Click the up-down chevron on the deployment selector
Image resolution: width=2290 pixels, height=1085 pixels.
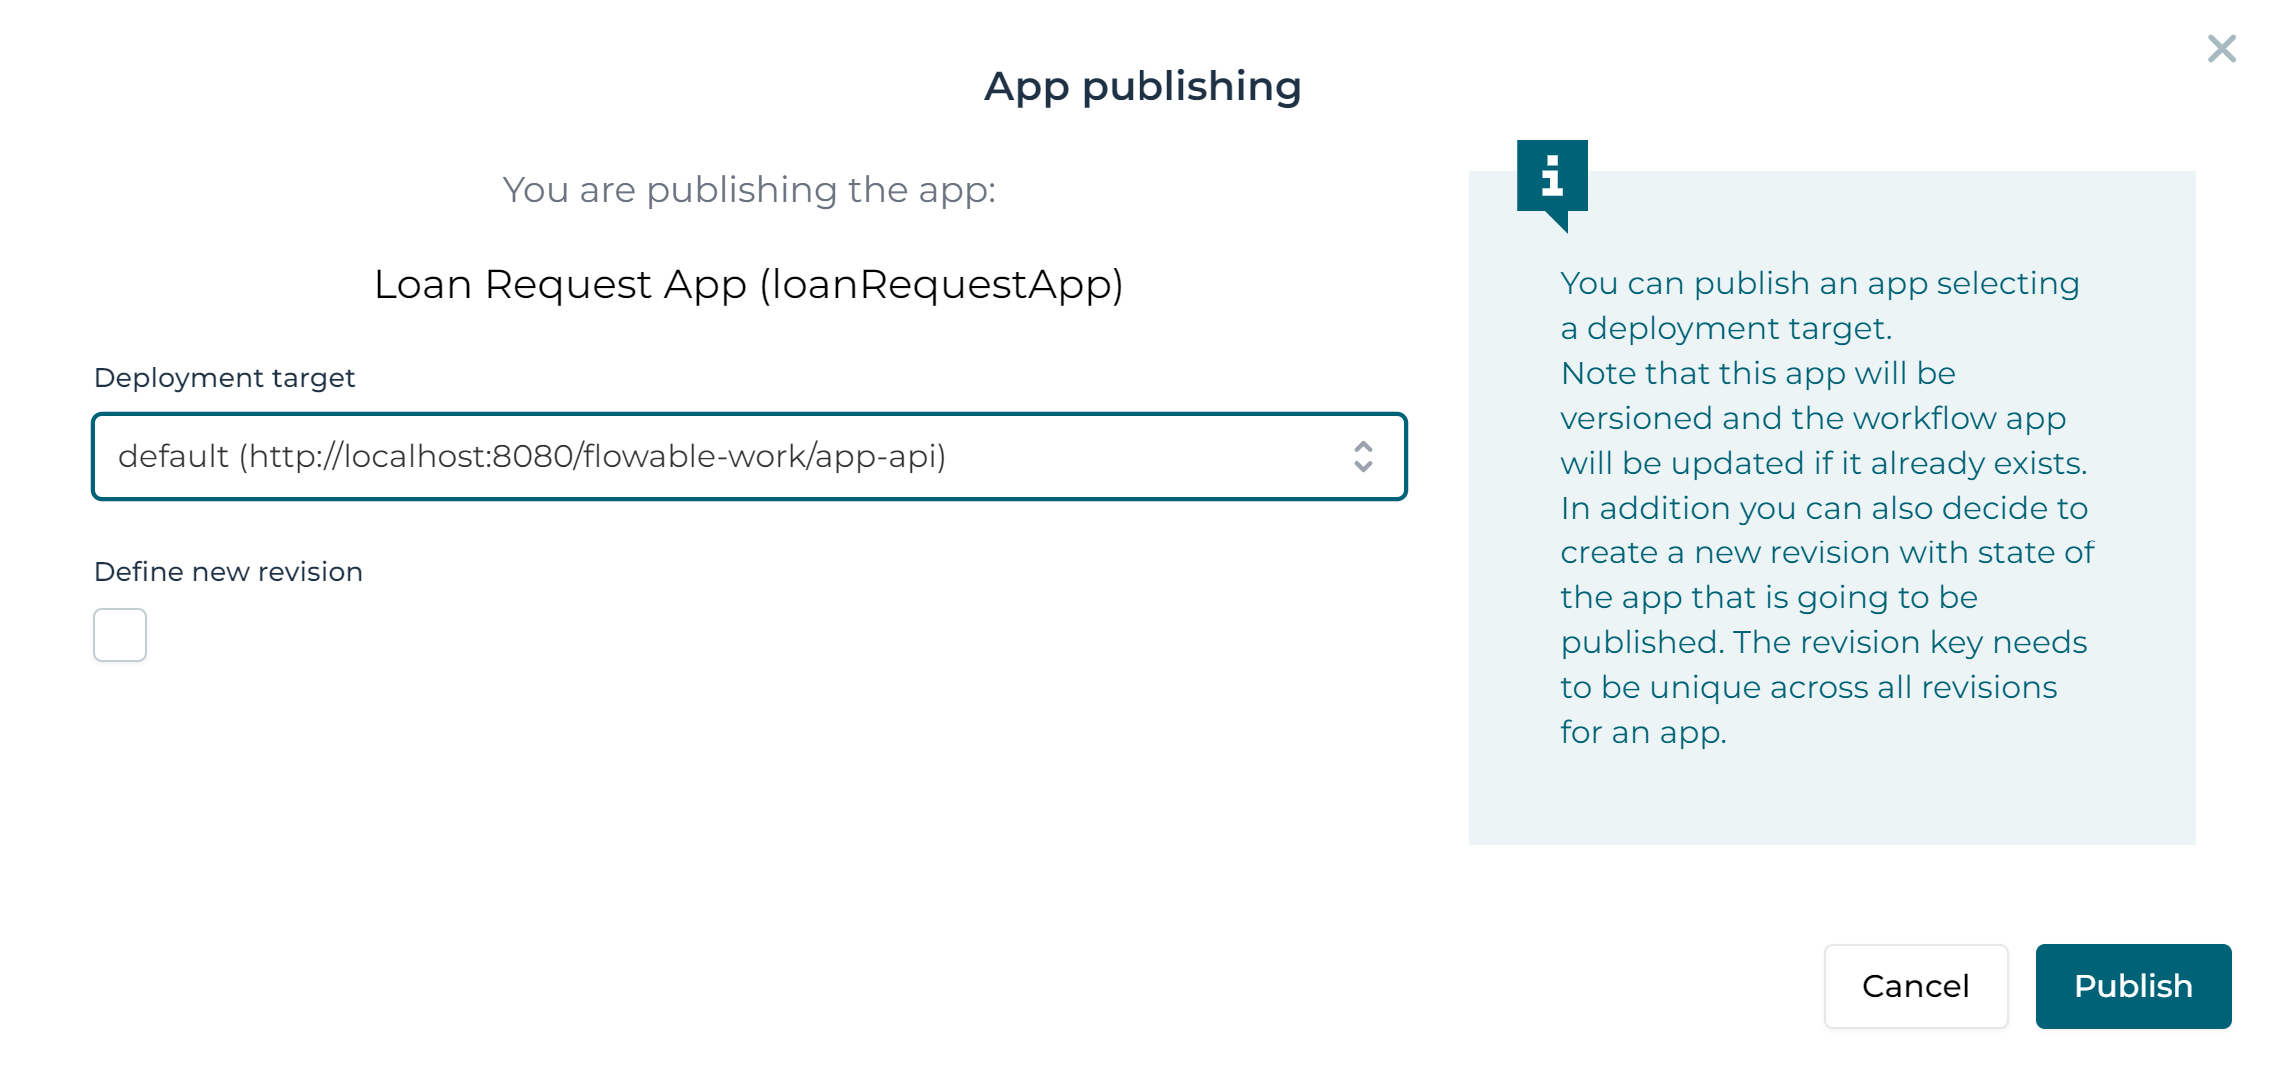(1362, 457)
